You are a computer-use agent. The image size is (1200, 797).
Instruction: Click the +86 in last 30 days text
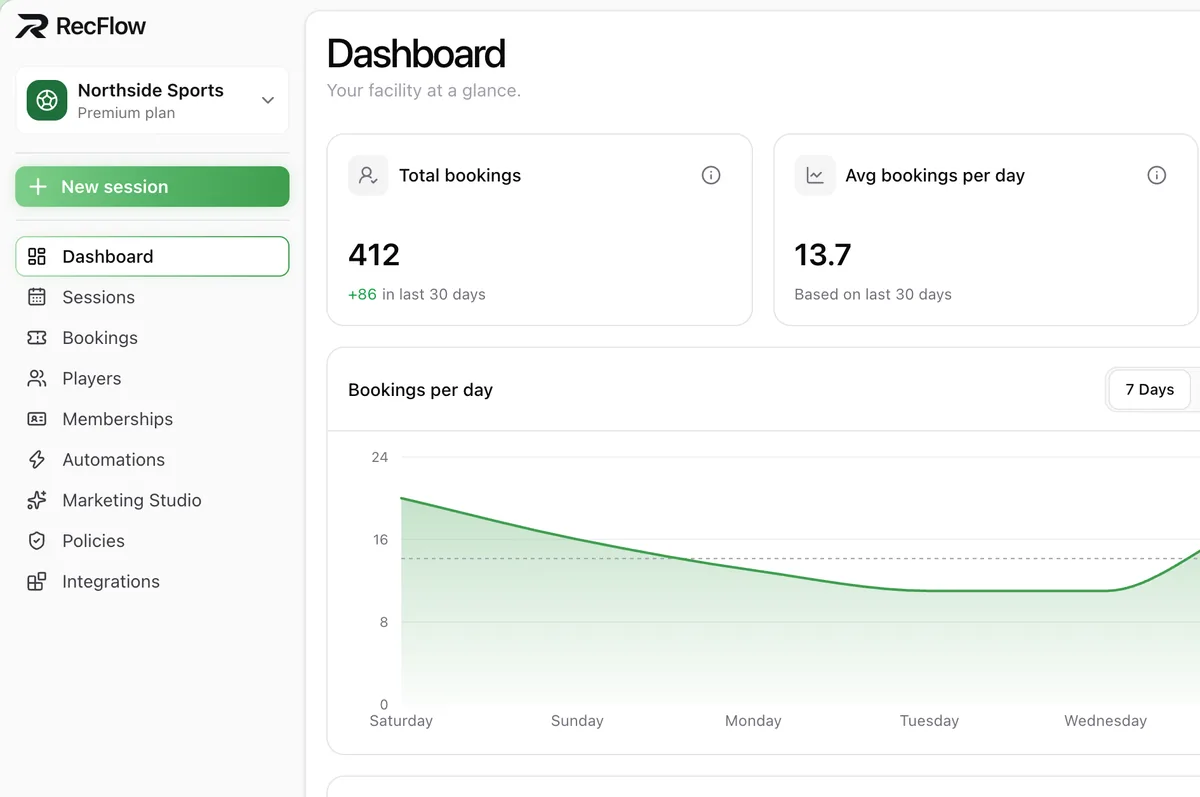pyautogui.click(x=417, y=295)
